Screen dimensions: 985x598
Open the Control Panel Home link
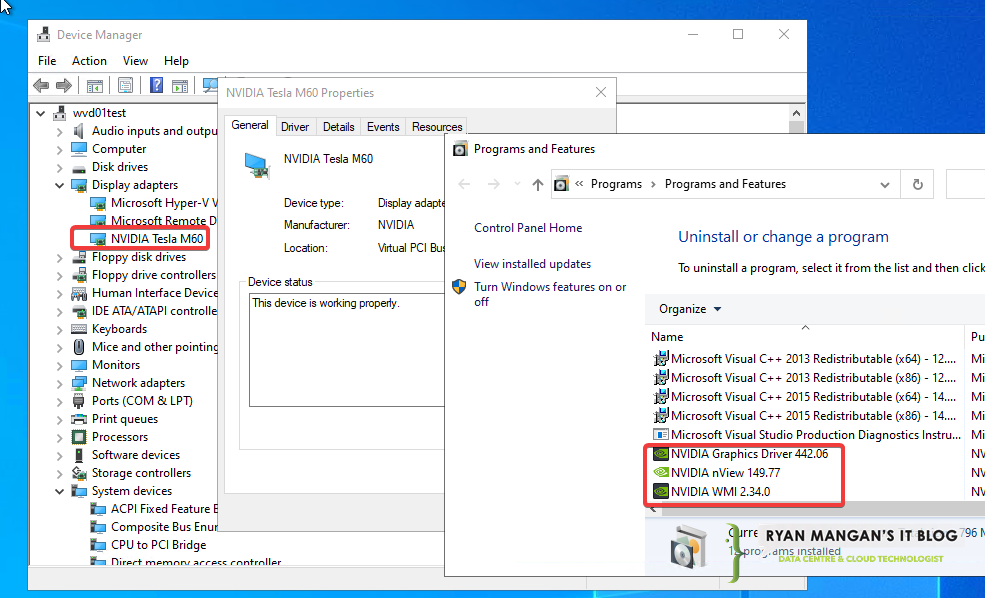click(x=528, y=228)
